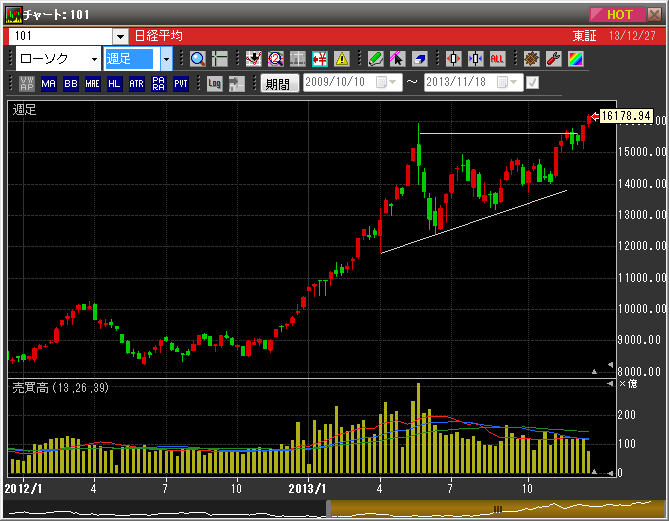Open the 週足 timeframe dropdown
Image resolution: width=669 pixels, height=521 pixels.
pyautogui.click(x=166, y=59)
